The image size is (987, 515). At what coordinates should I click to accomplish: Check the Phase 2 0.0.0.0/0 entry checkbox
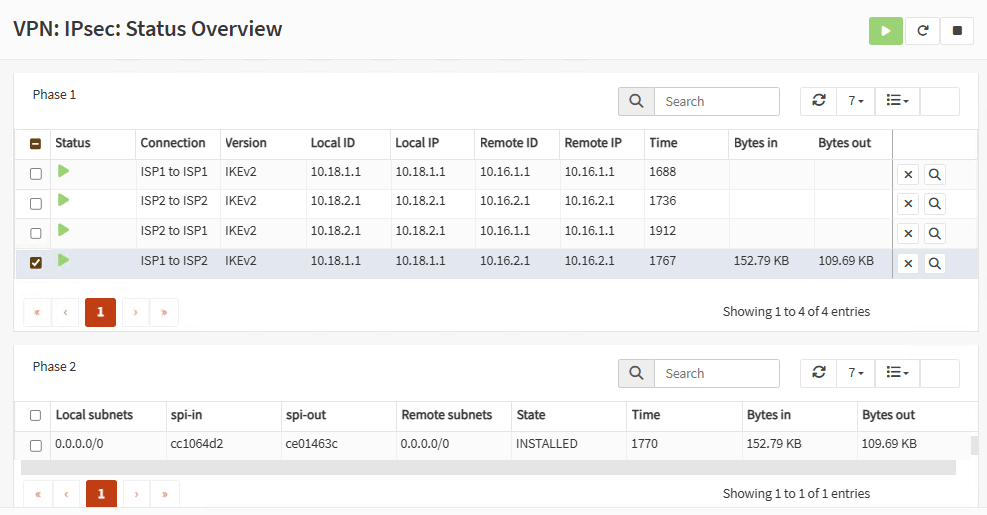(x=36, y=445)
